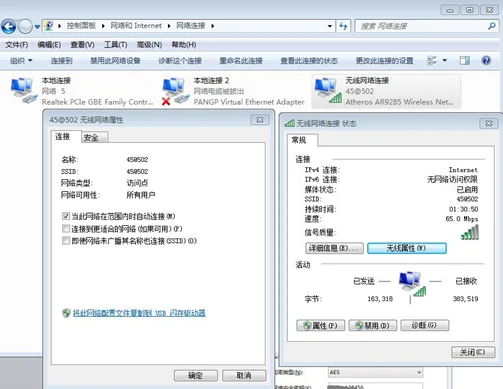
Task: Click the 01:30:50 duration value
Action: [x=463, y=209]
